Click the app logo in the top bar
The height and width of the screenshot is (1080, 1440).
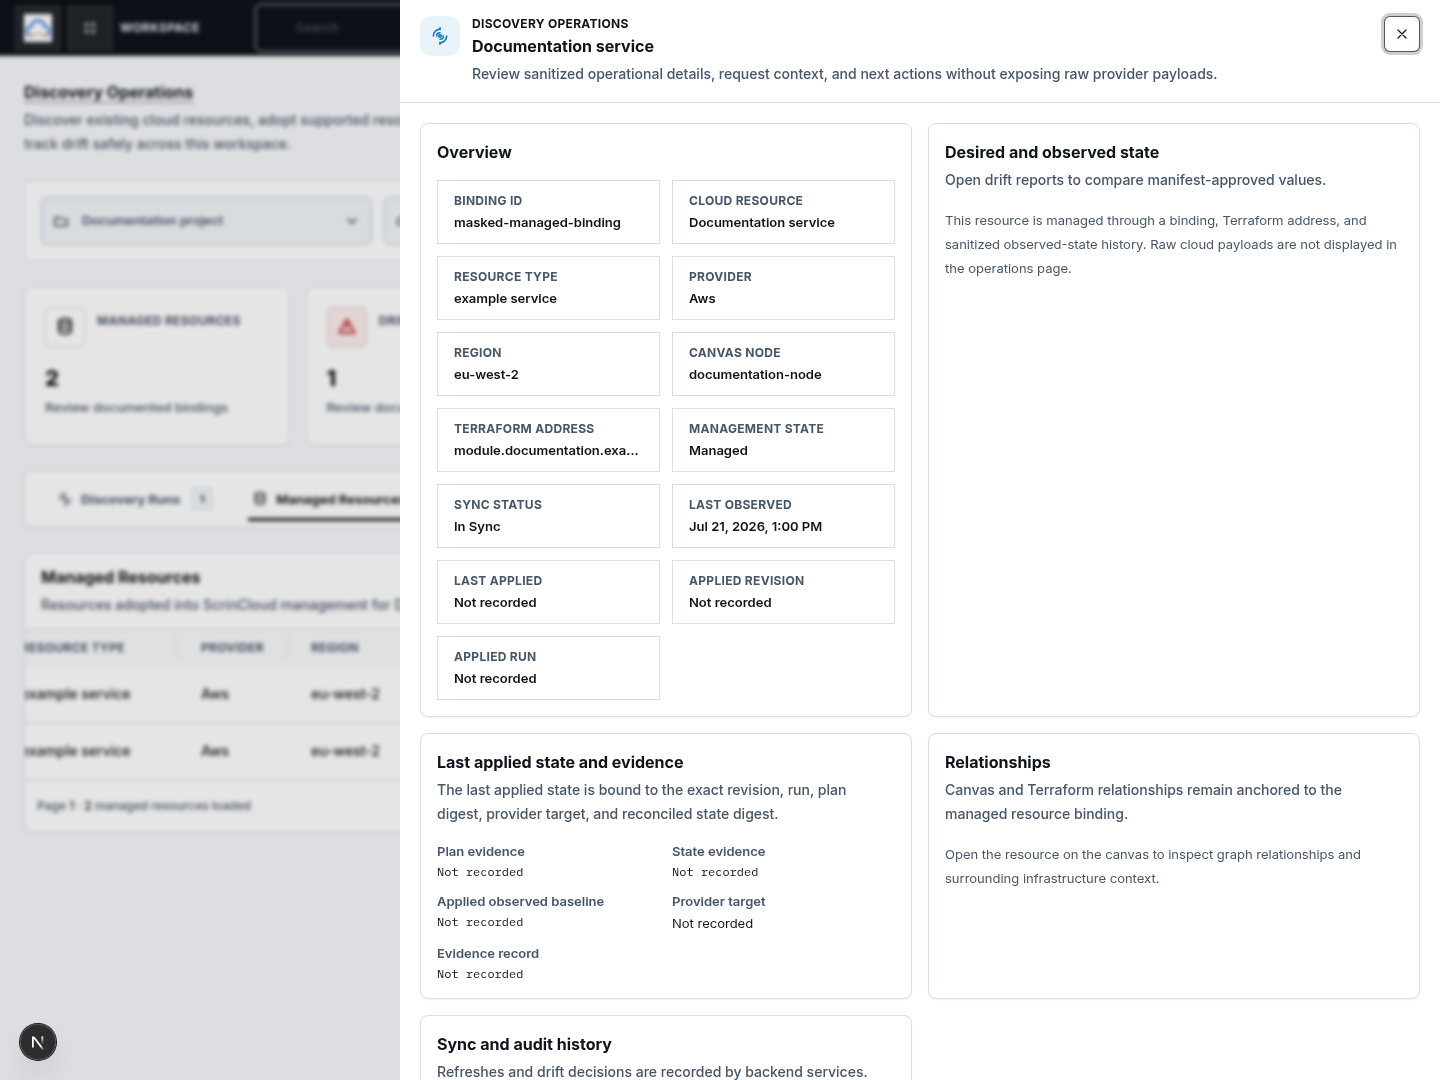click(x=38, y=28)
